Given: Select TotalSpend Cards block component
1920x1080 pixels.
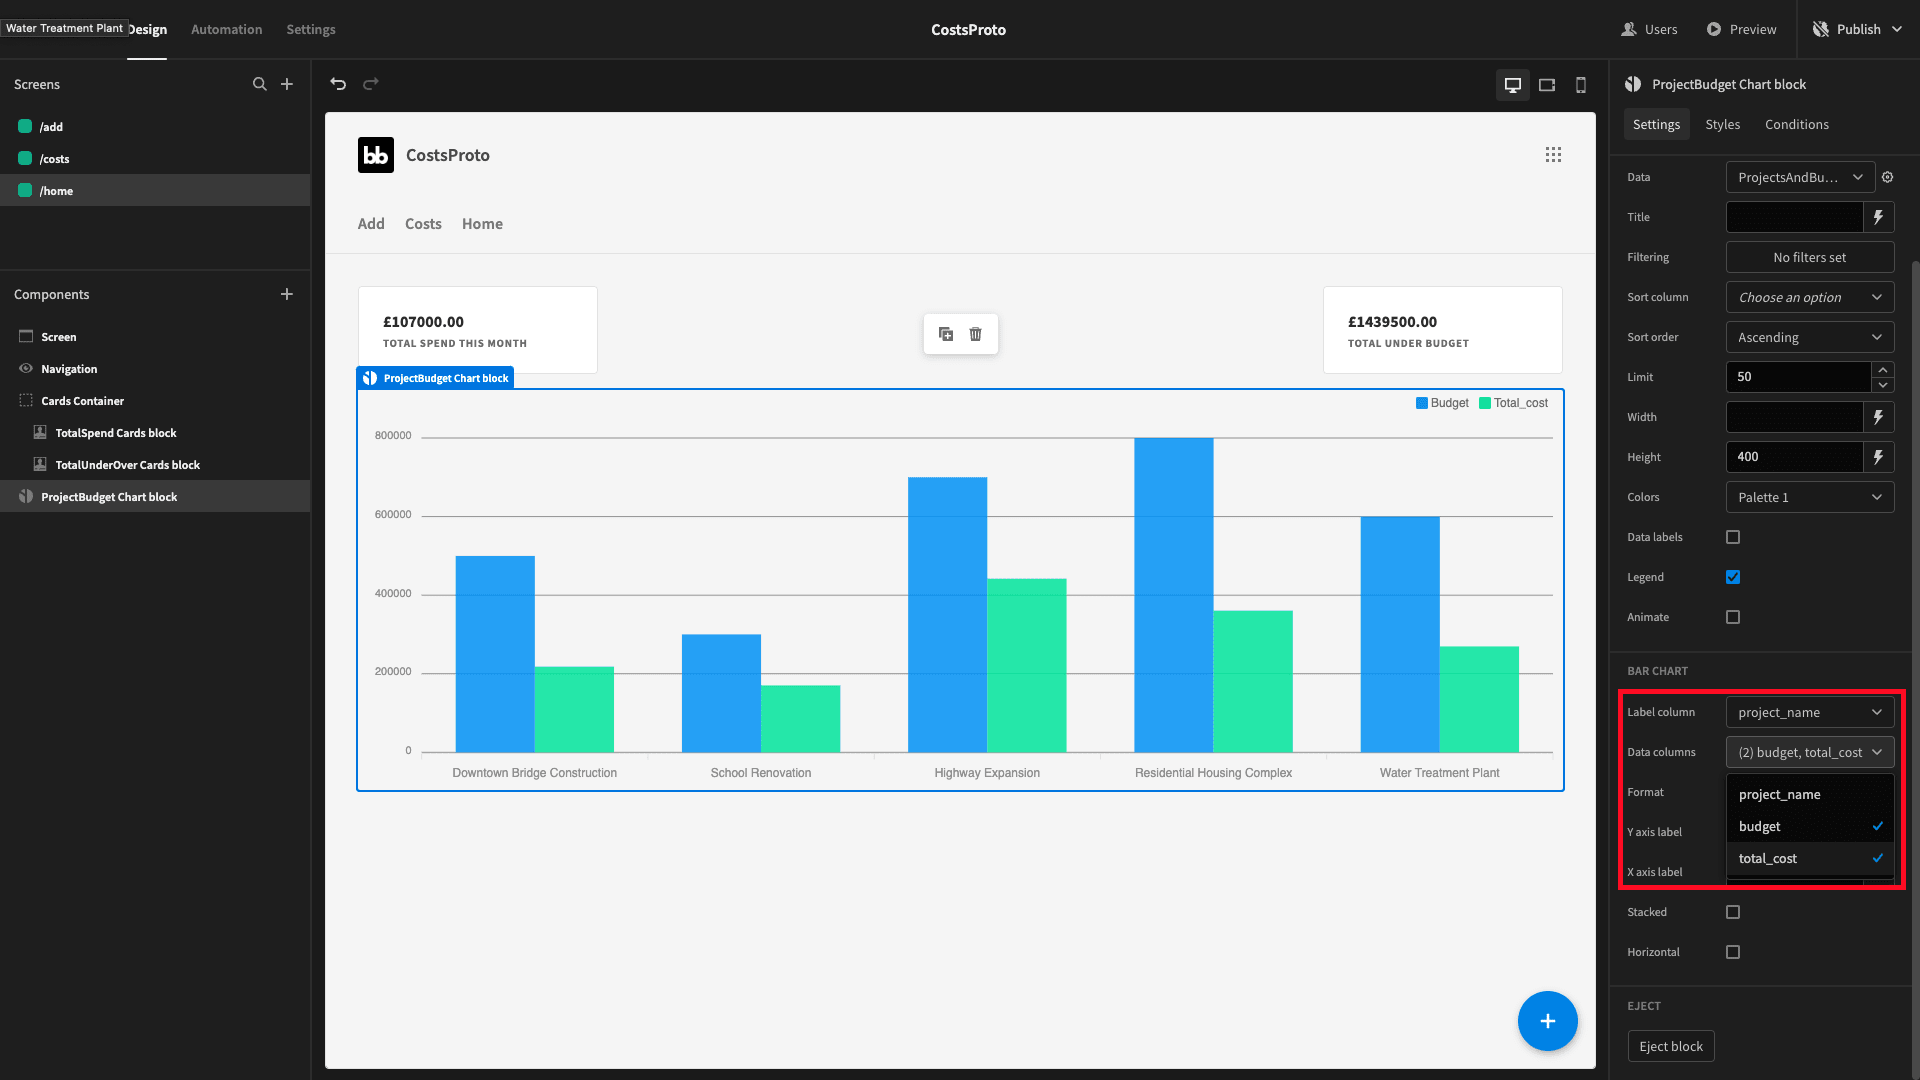Looking at the screenshot, I should (x=155, y=433).
